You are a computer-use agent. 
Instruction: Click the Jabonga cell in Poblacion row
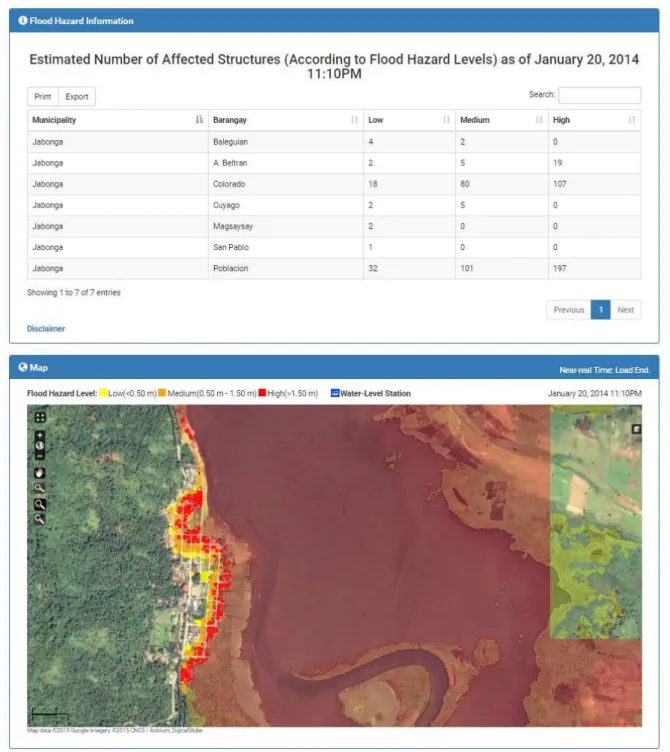[x=118, y=269]
